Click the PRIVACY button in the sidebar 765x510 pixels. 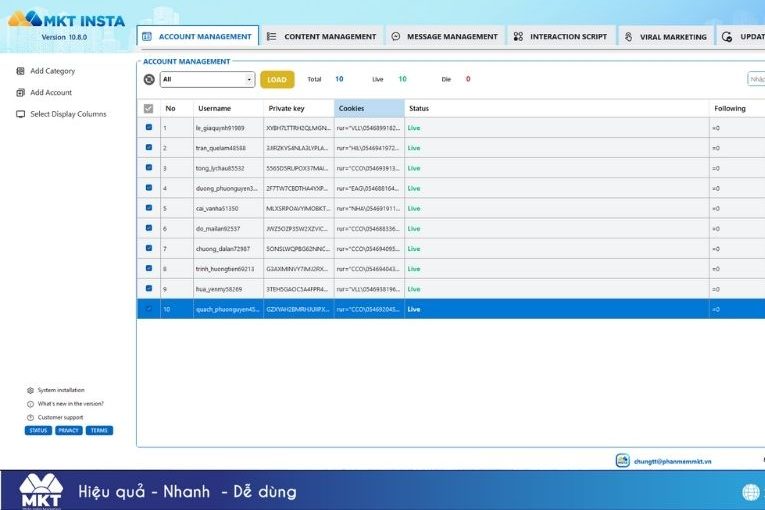69,430
